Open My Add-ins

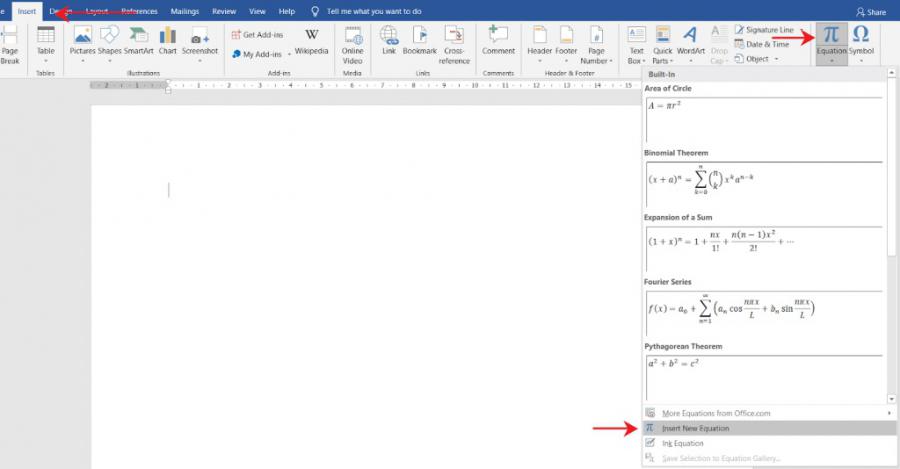(x=257, y=54)
